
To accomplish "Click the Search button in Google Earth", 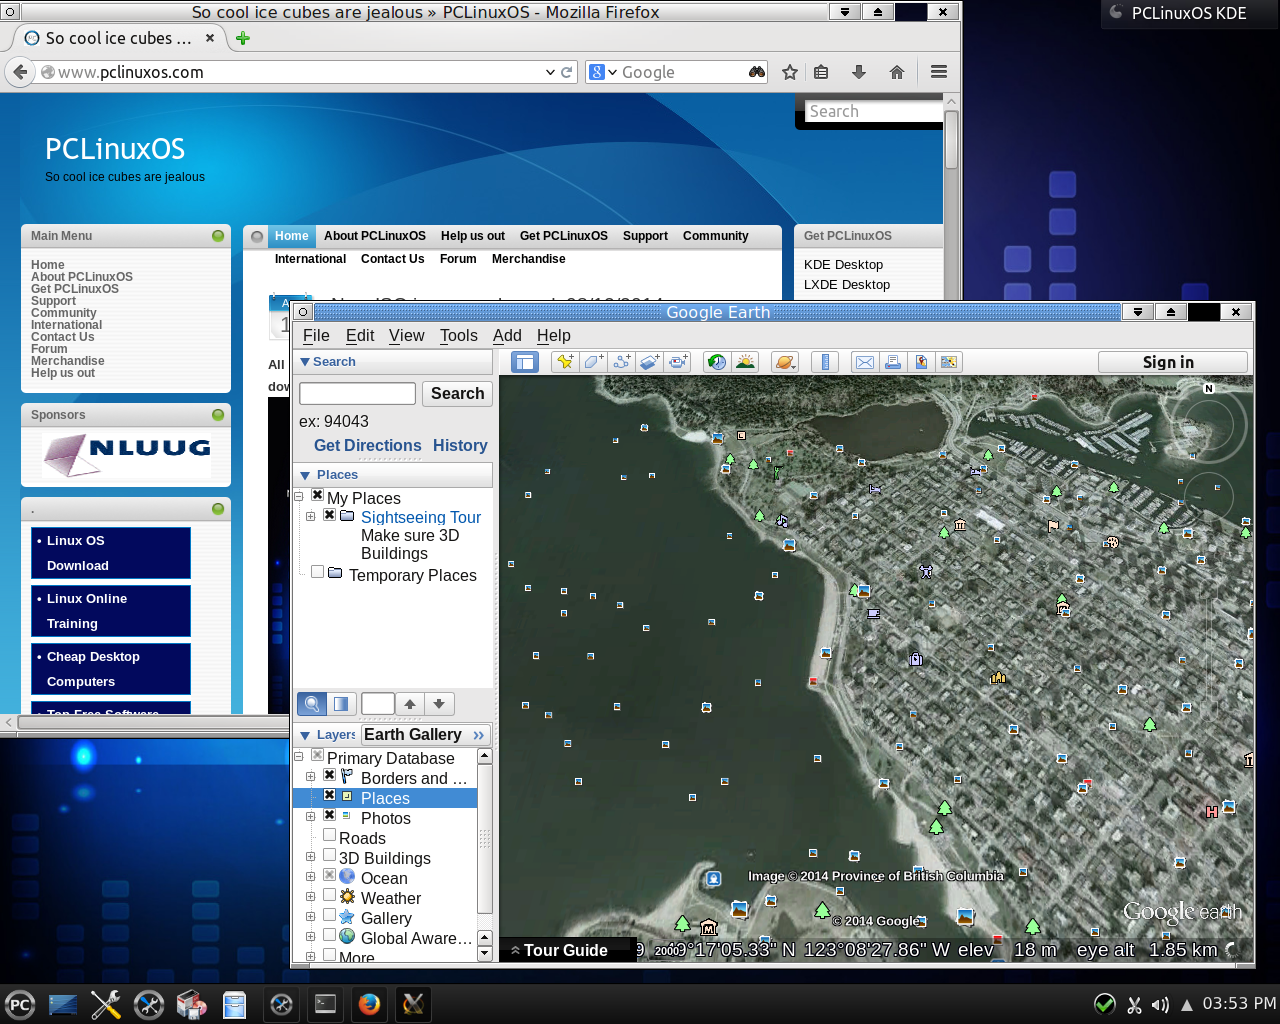I will coord(457,394).
